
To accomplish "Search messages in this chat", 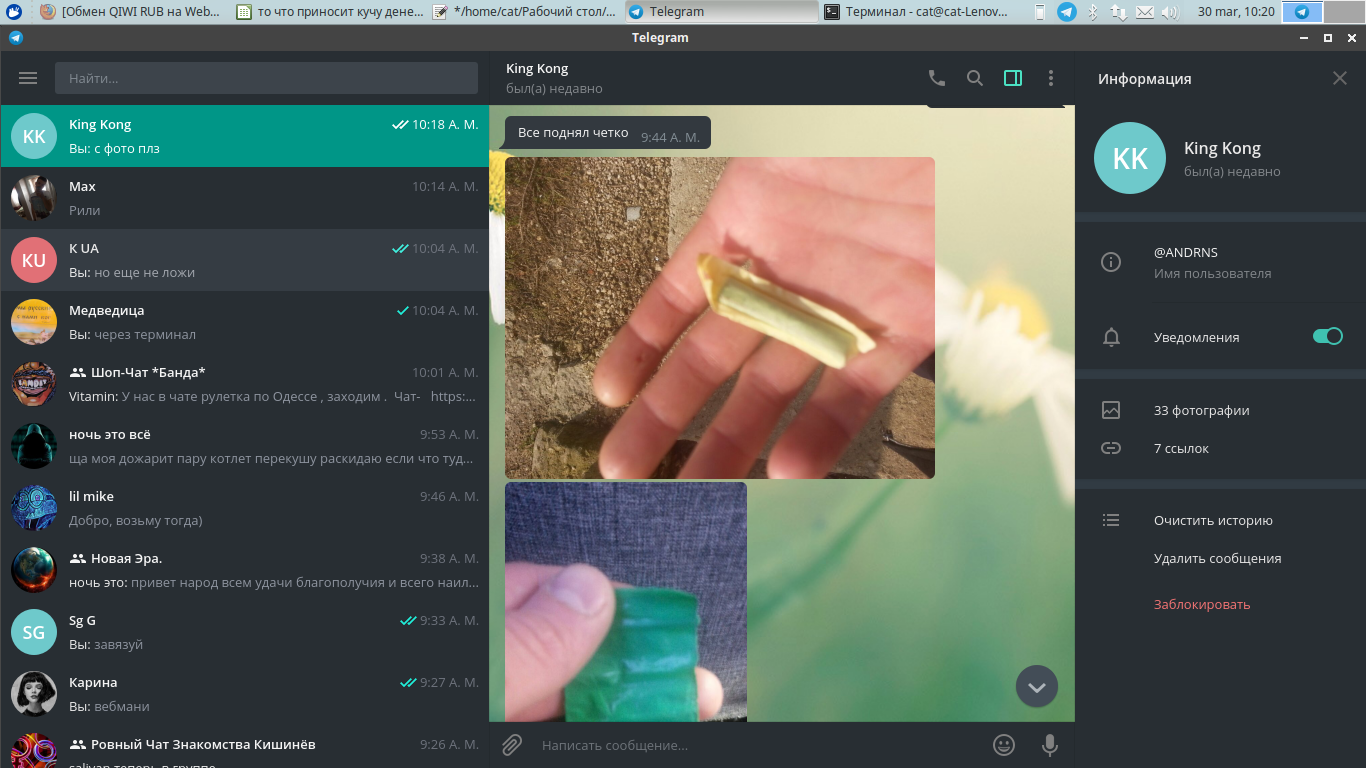I will pyautogui.click(x=974, y=78).
